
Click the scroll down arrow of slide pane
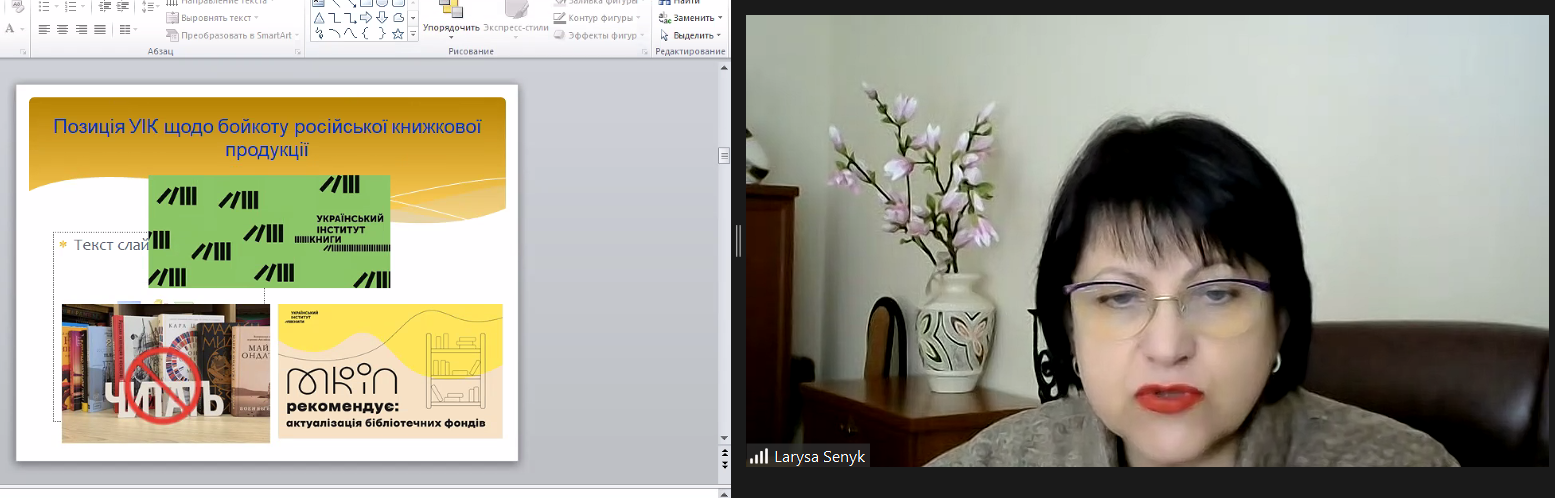[x=724, y=438]
